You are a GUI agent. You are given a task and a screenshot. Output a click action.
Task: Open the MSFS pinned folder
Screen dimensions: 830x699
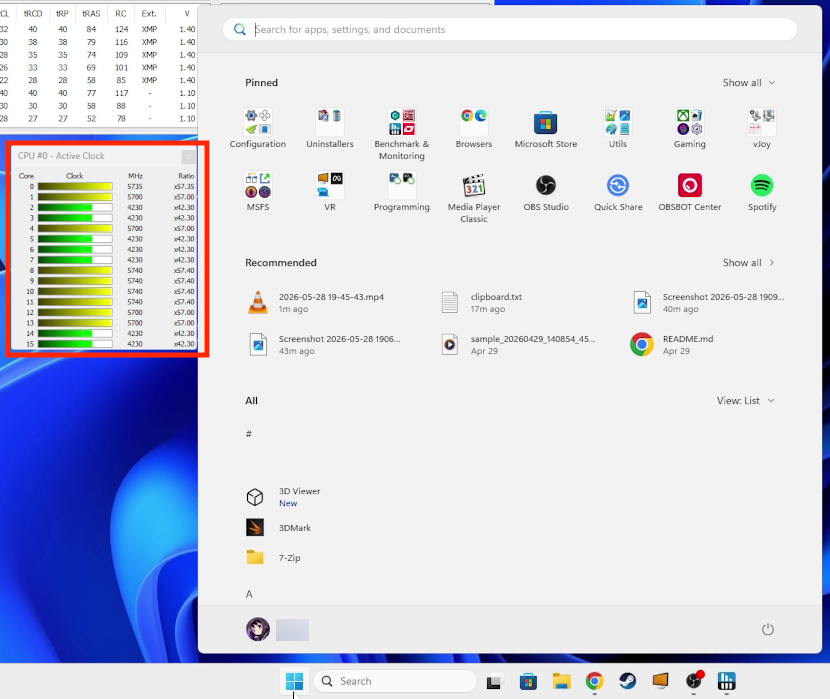tap(258, 192)
